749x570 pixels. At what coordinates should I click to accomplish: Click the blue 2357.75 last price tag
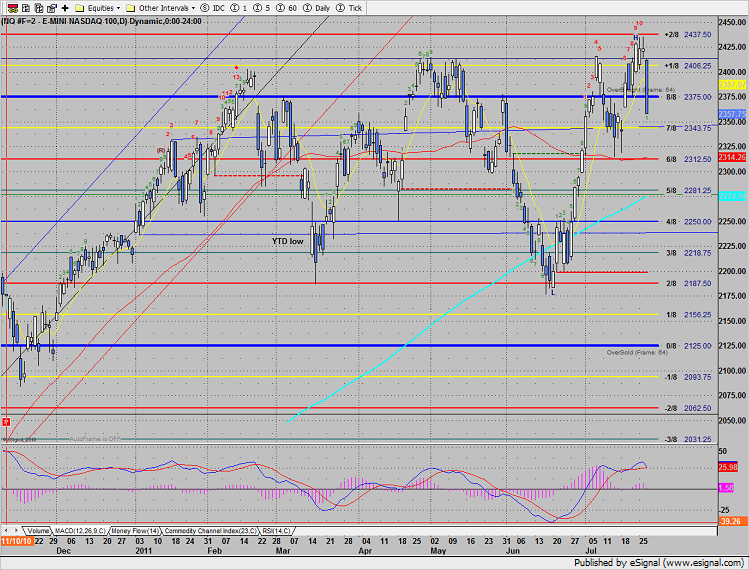(732, 114)
